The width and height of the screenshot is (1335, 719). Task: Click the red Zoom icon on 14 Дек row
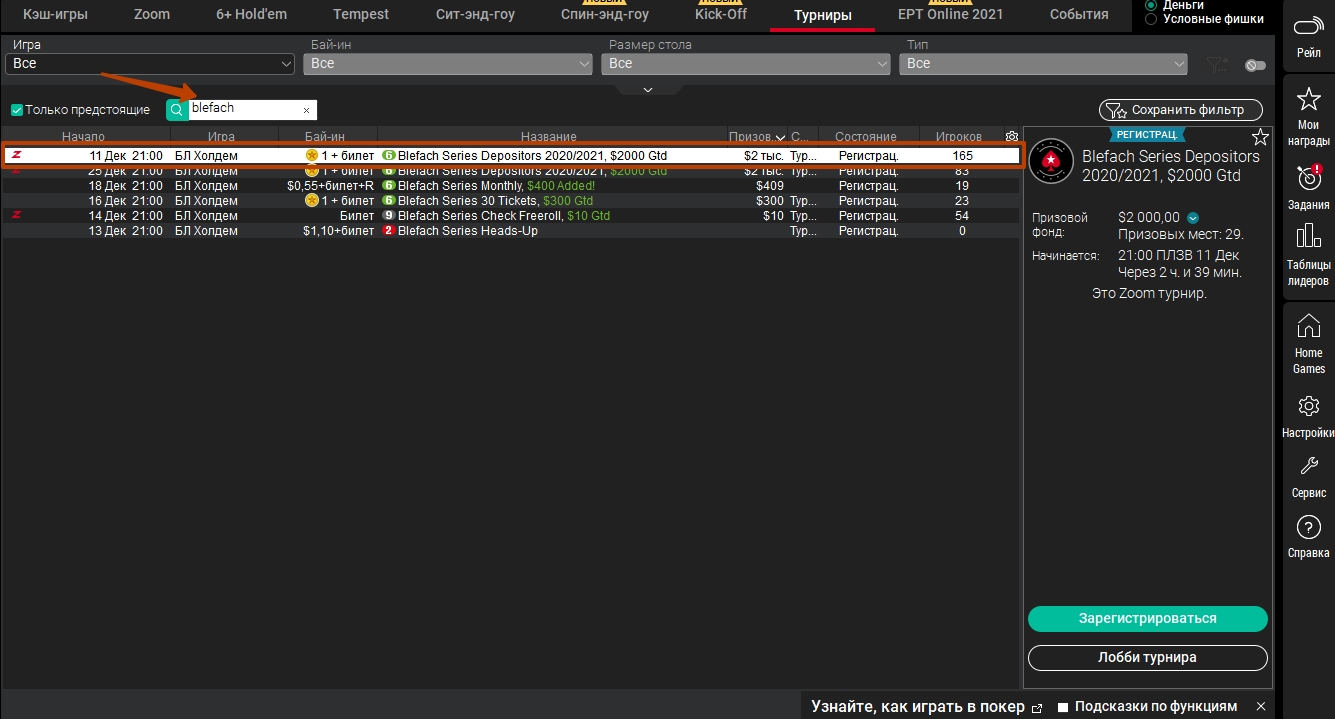coord(17,216)
